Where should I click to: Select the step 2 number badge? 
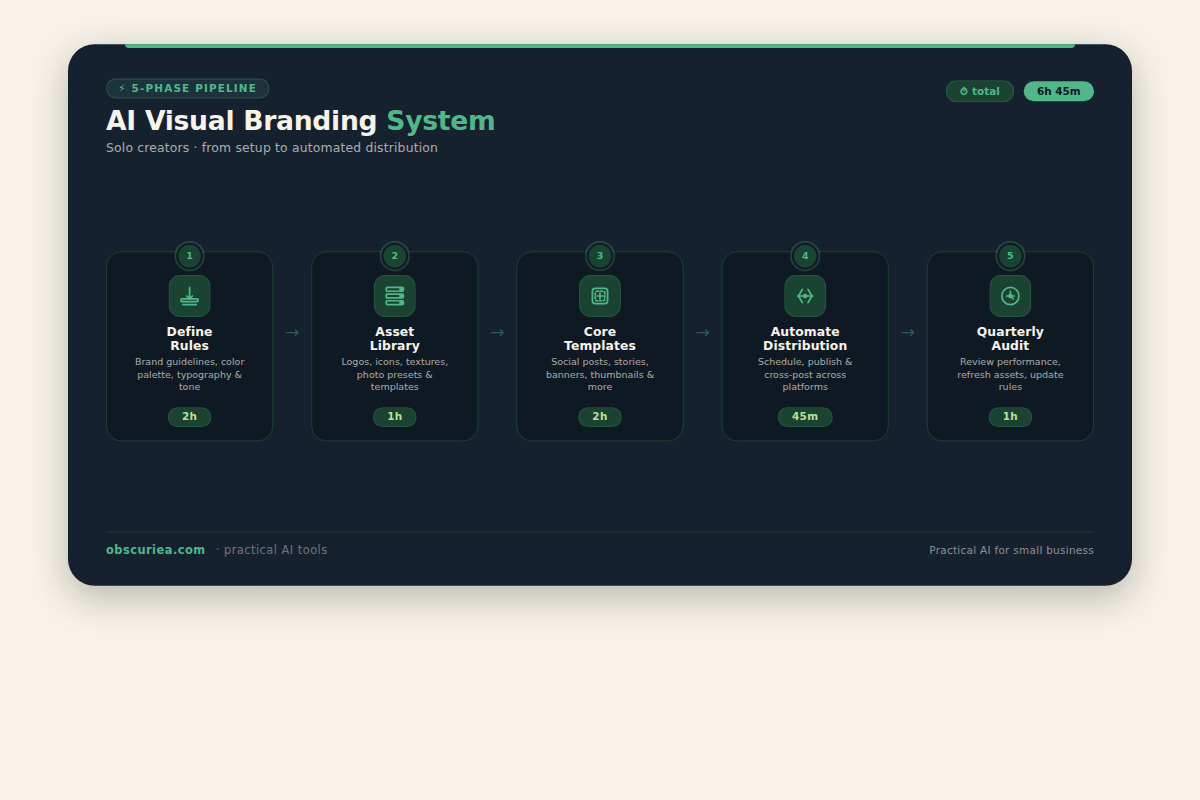395,256
